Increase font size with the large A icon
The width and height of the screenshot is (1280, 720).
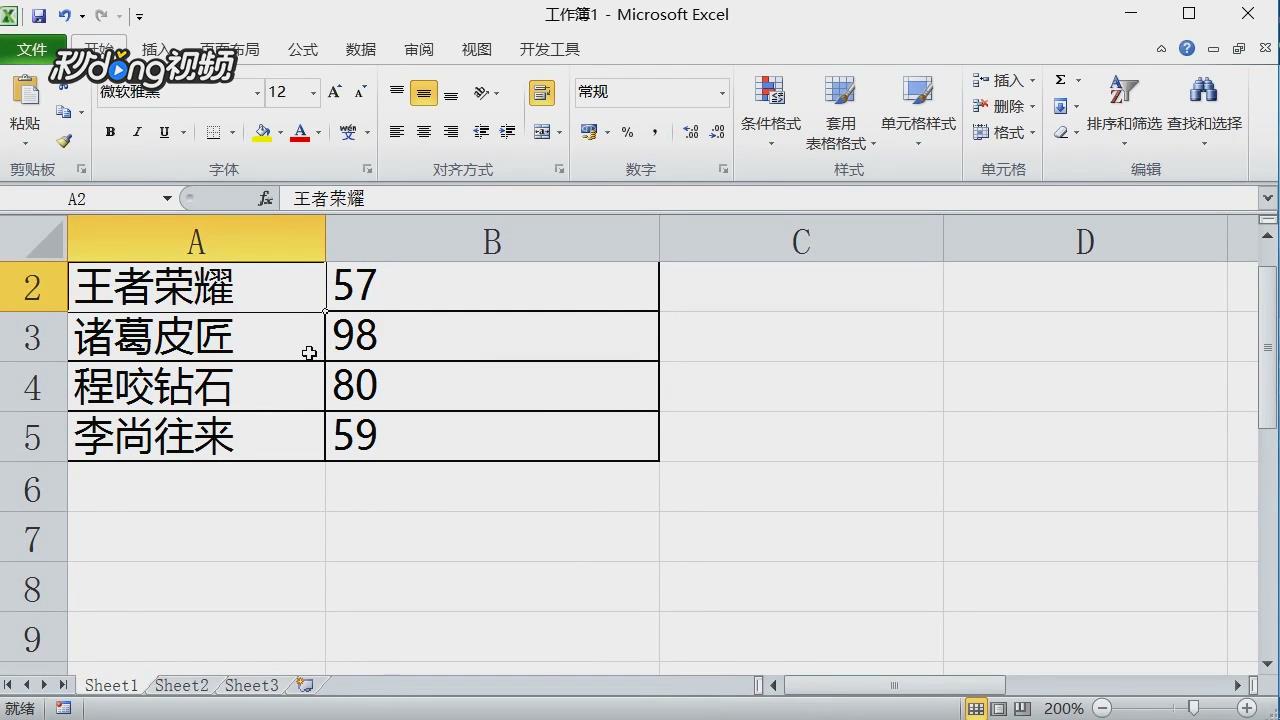(x=335, y=92)
